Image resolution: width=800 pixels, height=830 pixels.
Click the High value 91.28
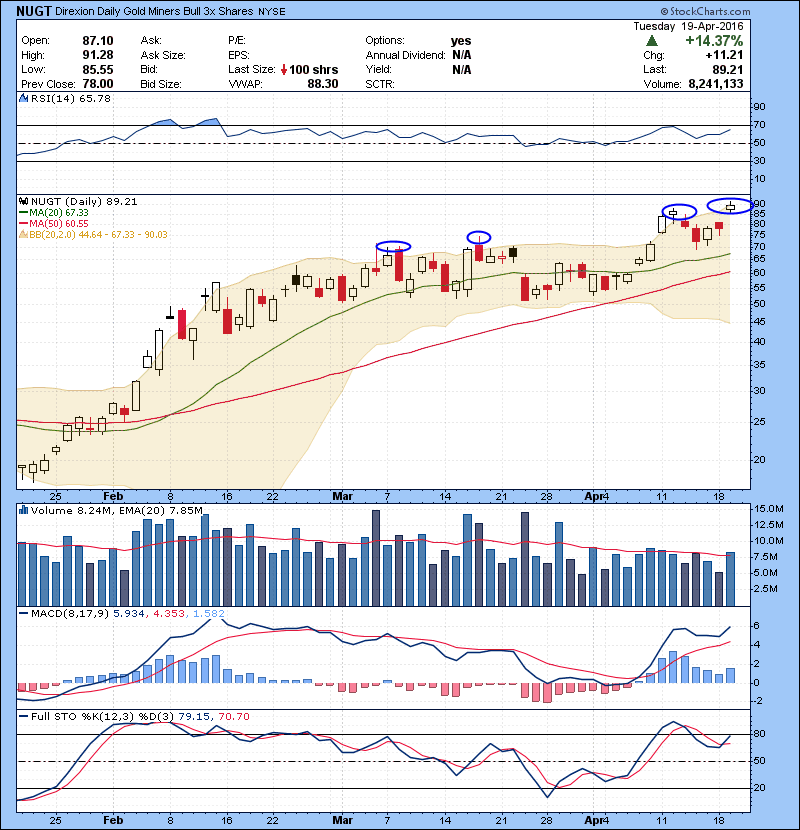(98, 55)
